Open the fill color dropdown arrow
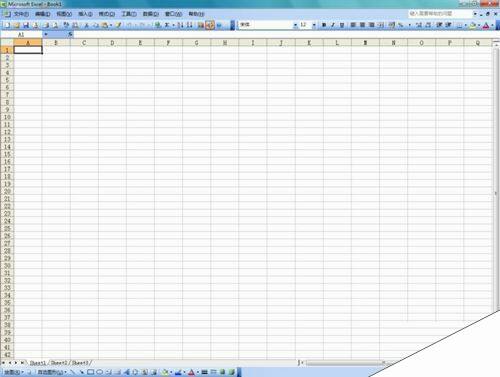 pyautogui.click(x=479, y=25)
